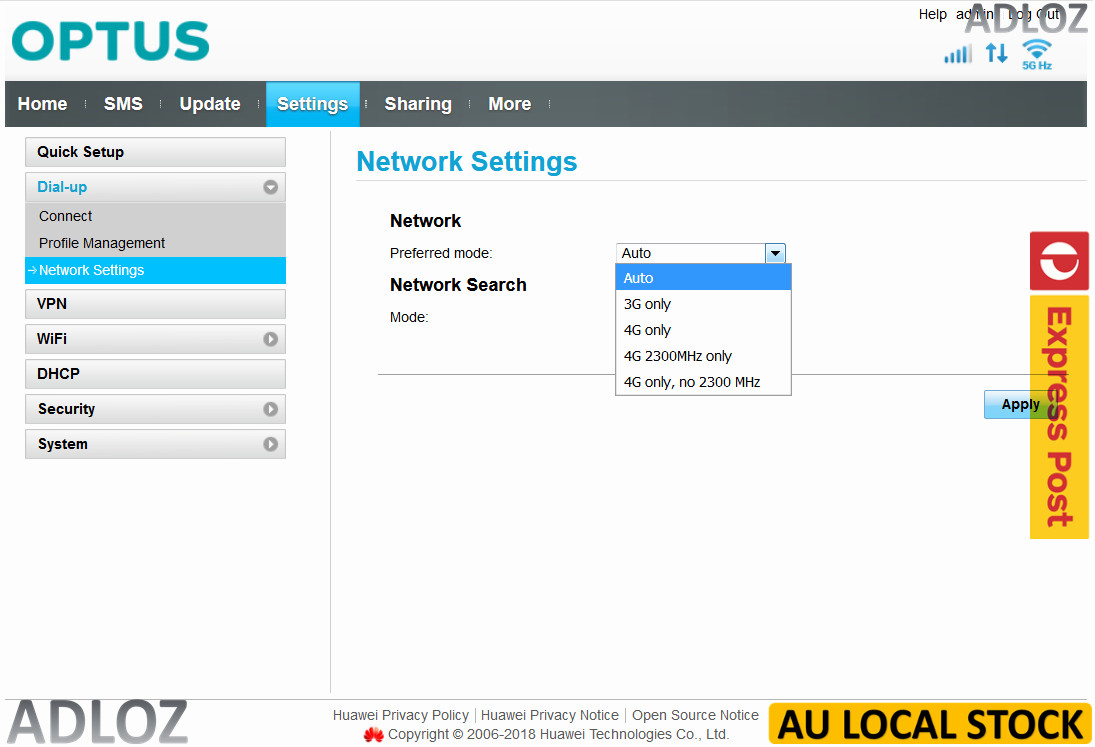Click the Dial-up section label

coord(62,187)
